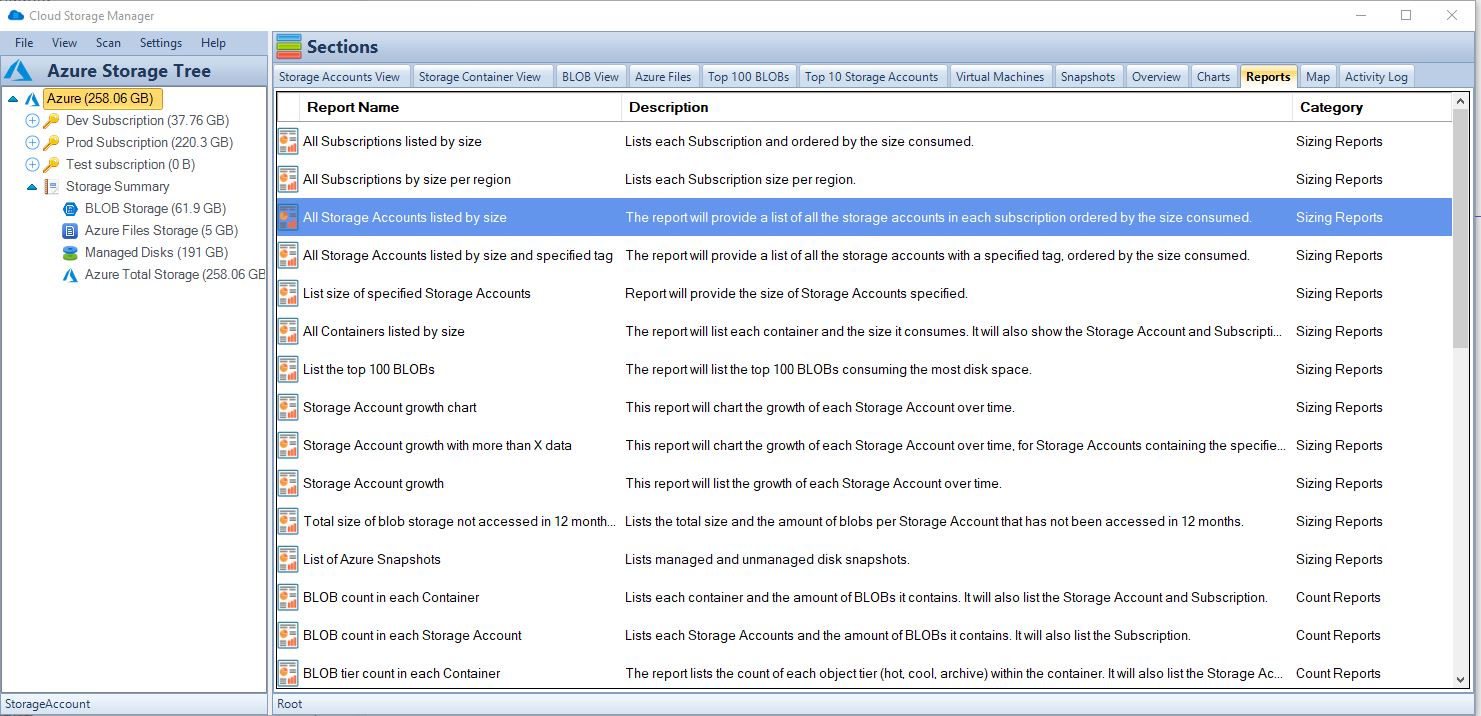Click the icon beside BLOB count in each Container
Screen dimensions: 1481x716
point(288,598)
